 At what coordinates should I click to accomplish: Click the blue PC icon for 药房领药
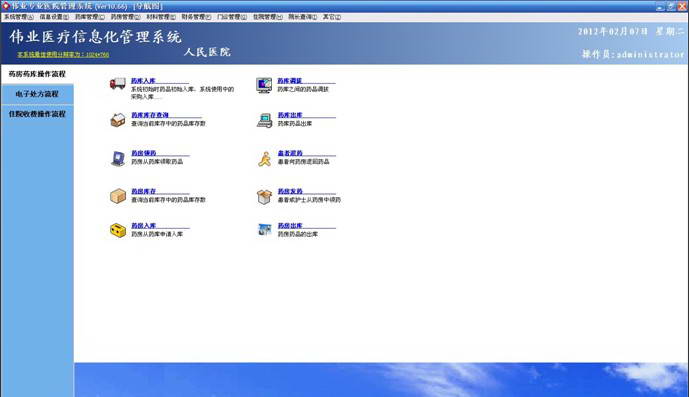coord(118,158)
